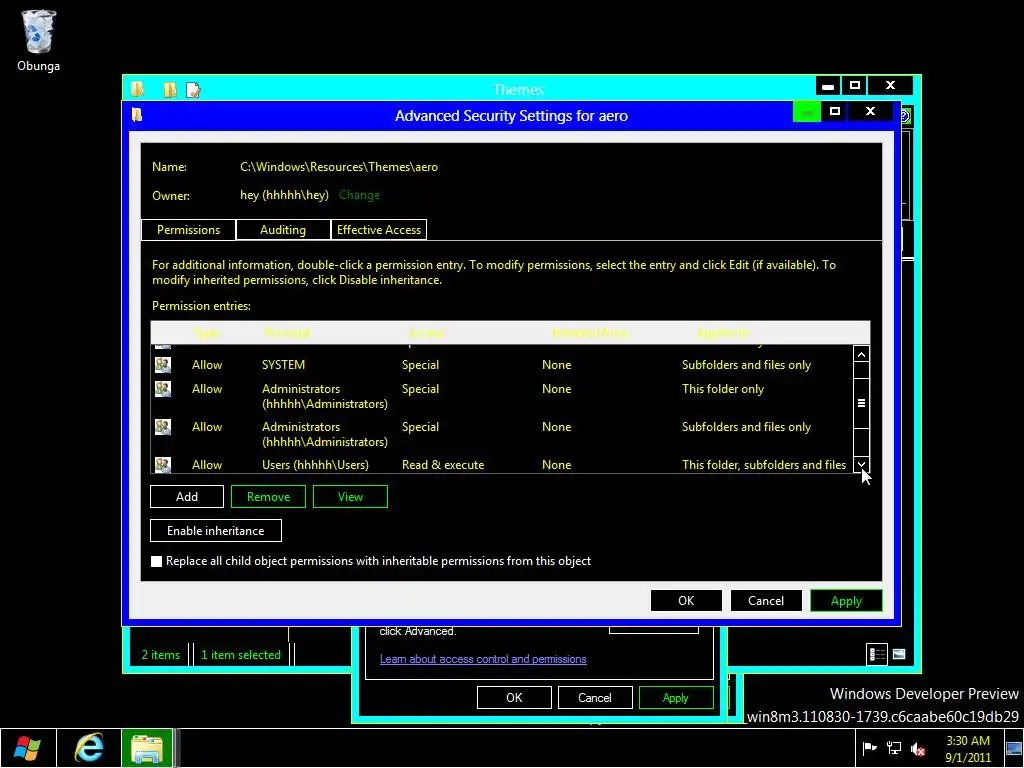The image size is (1024, 768).
Task: Click the permission list scrollbar thumb
Action: coord(861,403)
